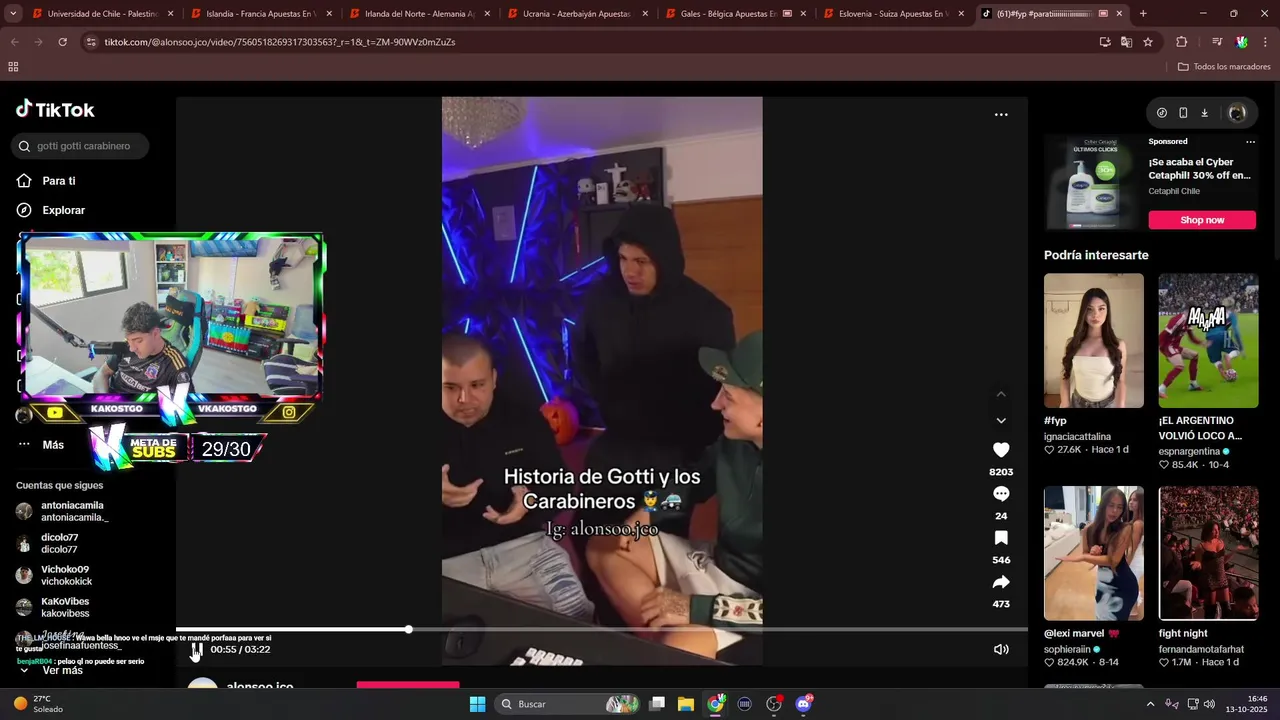The image size is (1280, 720).
Task: Click the TikTok logo
Action: click(x=55, y=110)
